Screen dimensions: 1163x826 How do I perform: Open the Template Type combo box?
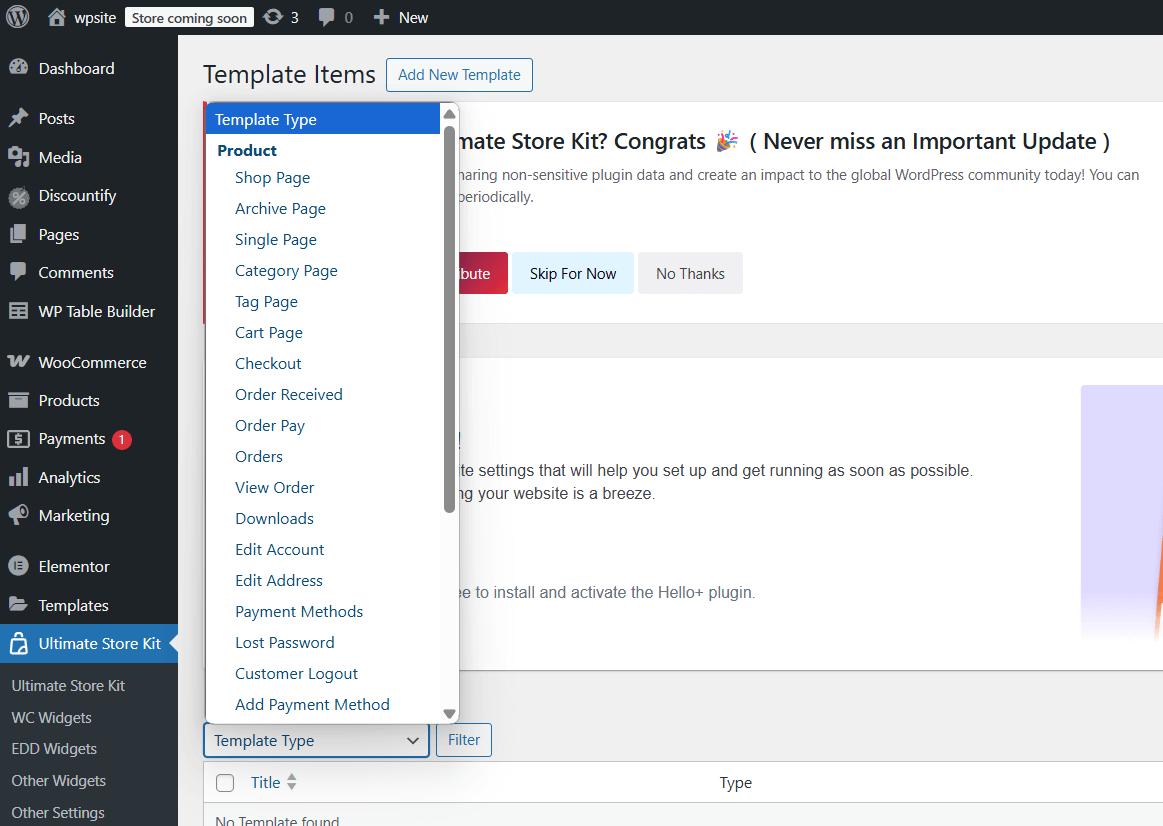coord(317,740)
